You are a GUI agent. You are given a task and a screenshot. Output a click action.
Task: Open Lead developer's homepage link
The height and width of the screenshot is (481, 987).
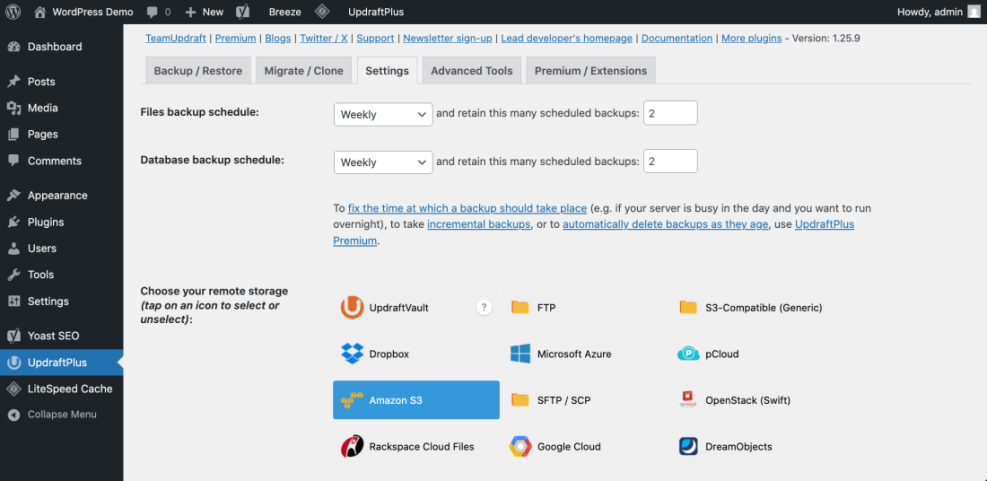point(567,38)
